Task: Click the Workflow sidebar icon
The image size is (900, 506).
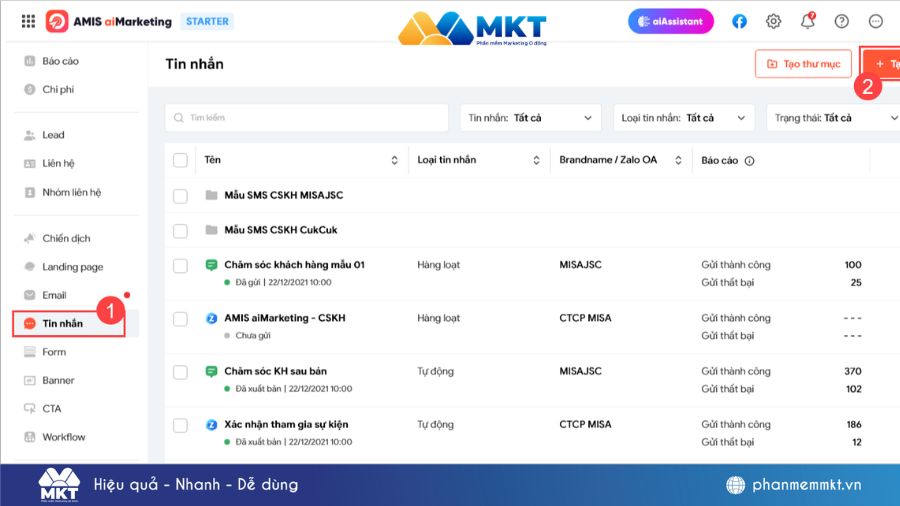Action: point(29,437)
